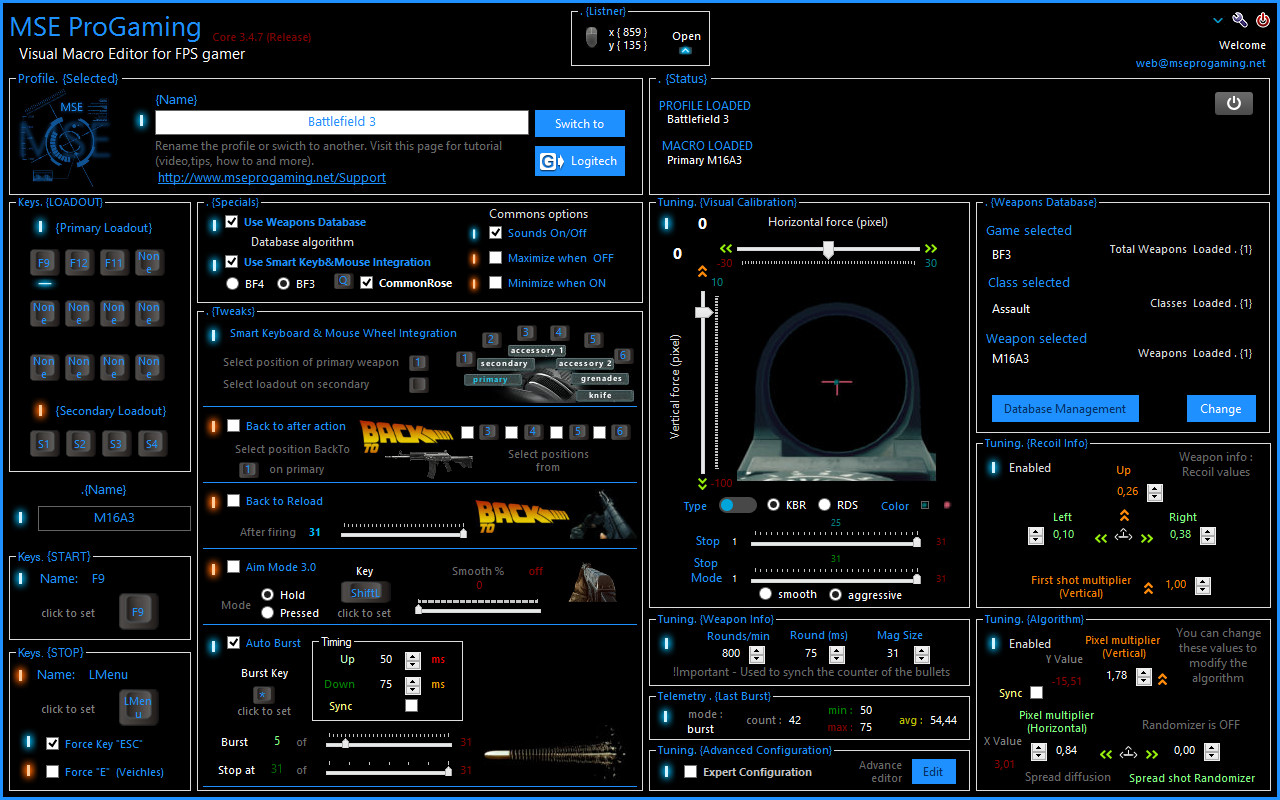The height and width of the screenshot is (800, 1280).
Task: Click the Vertical force slider handle
Action: click(x=705, y=313)
